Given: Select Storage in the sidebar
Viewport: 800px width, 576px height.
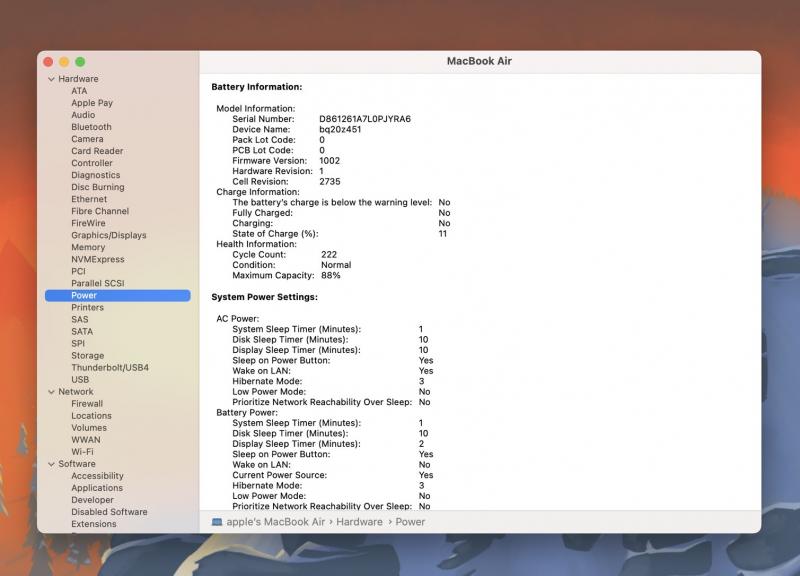Looking at the screenshot, I should 87,356.
